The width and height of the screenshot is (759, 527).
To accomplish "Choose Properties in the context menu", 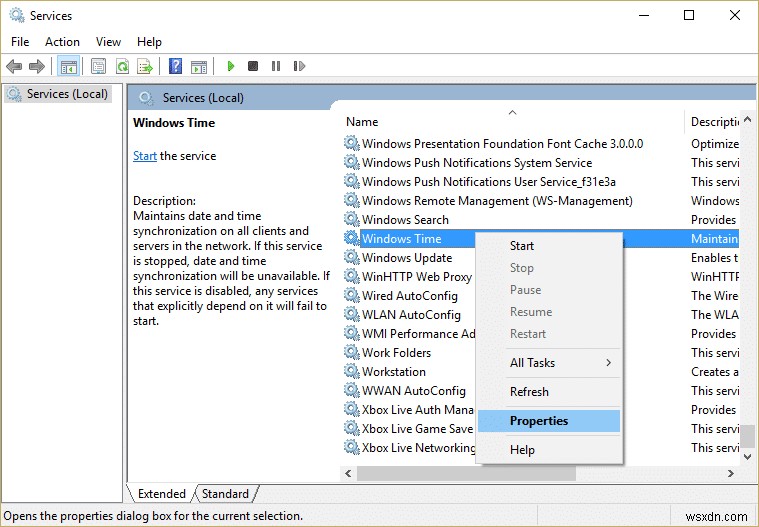I will click(x=549, y=421).
